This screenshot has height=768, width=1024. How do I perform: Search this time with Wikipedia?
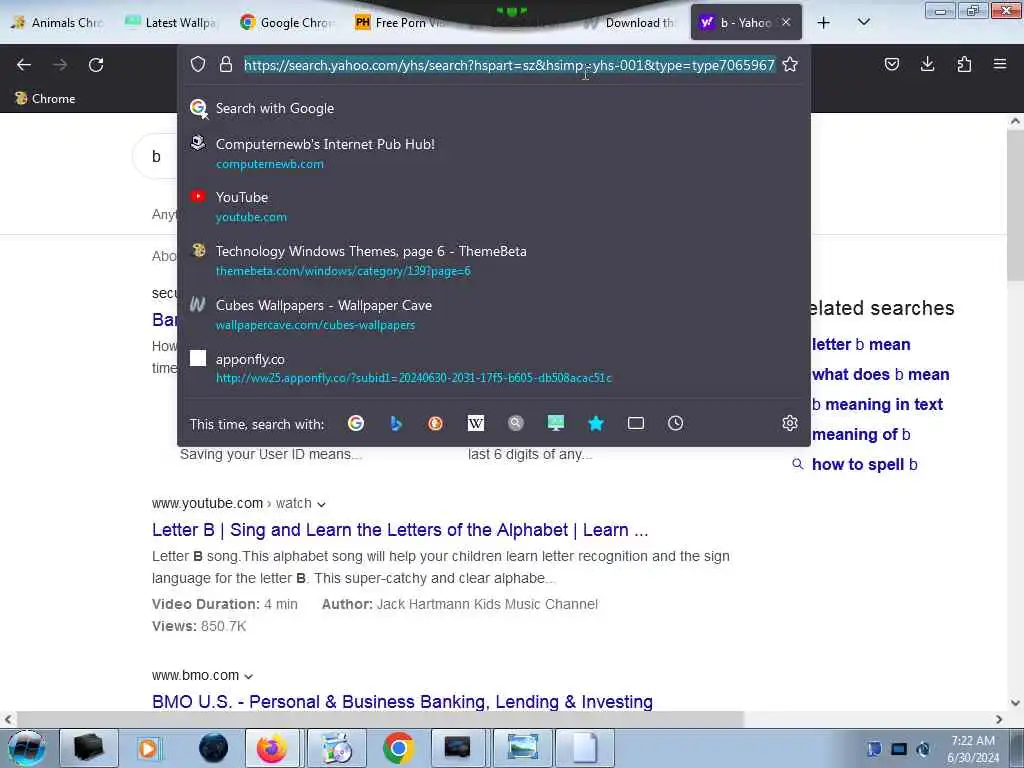[x=476, y=424]
